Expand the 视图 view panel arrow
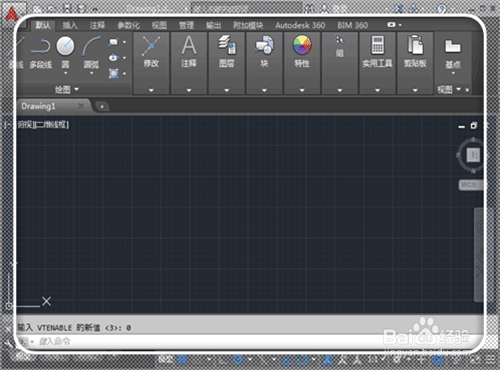This screenshot has width=500, height=370. 458,89
